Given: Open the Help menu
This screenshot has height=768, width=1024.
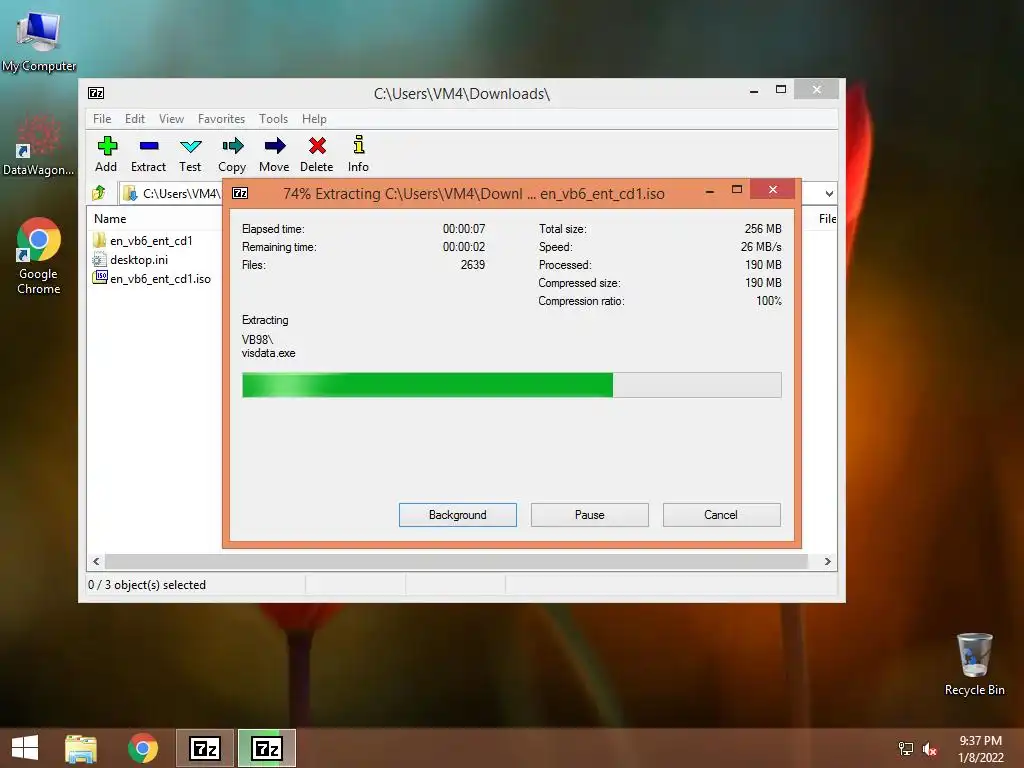Looking at the screenshot, I should coord(314,119).
